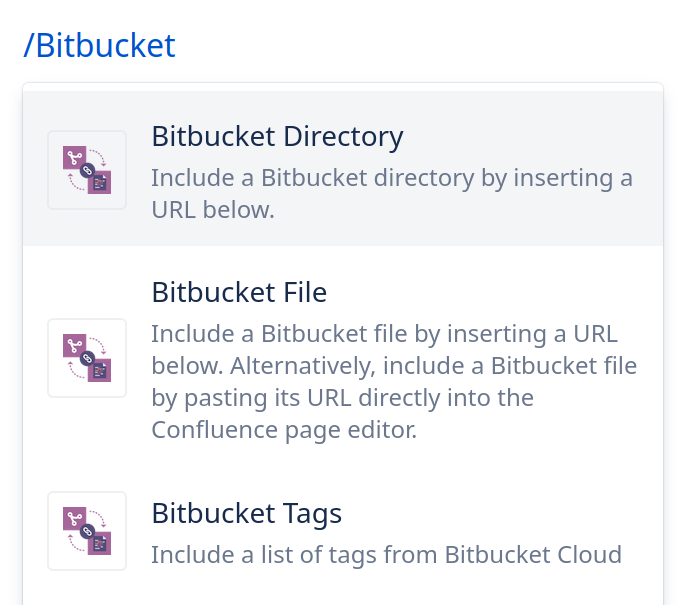Image resolution: width=694 pixels, height=605 pixels.
Task: Click the branch symbol in the Directory icon
Action: 74,157
